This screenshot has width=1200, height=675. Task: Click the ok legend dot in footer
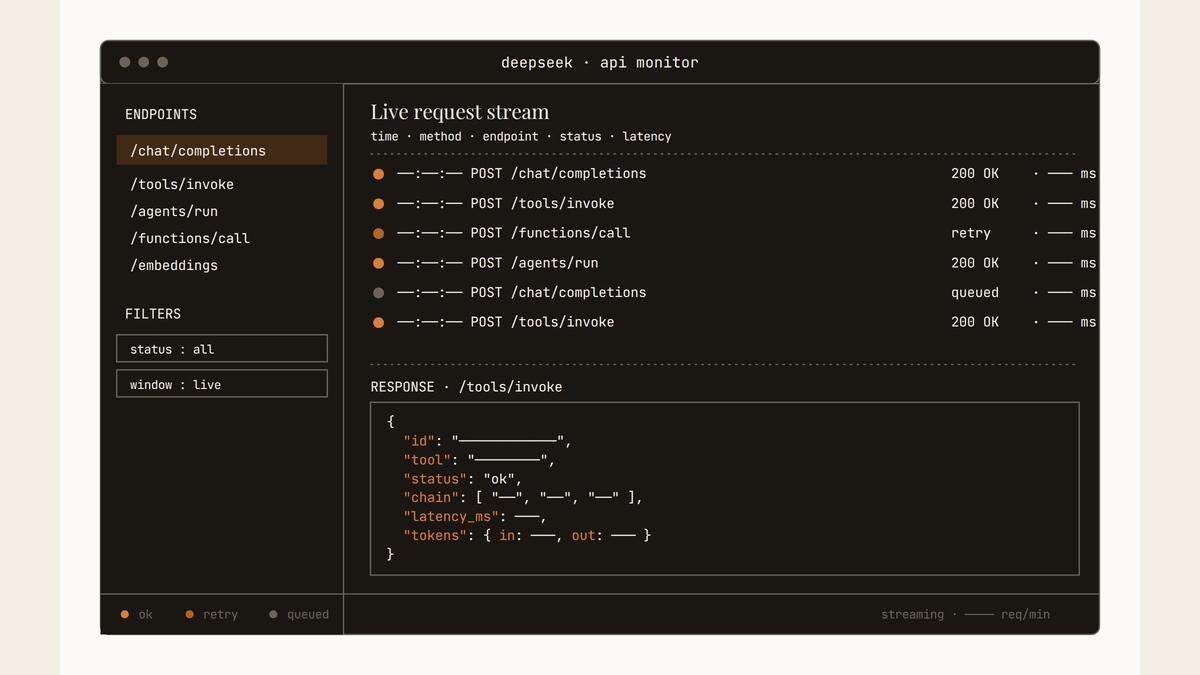[x=125, y=614]
